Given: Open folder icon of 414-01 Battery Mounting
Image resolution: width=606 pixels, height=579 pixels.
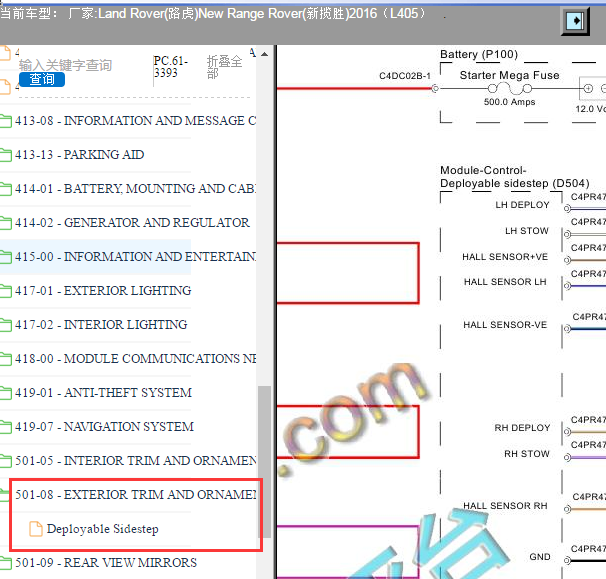Looking at the screenshot, I should tap(5, 189).
